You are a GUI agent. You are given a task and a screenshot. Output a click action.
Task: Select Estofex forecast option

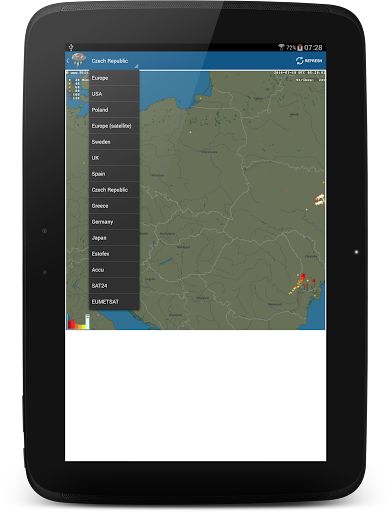click(114, 254)
